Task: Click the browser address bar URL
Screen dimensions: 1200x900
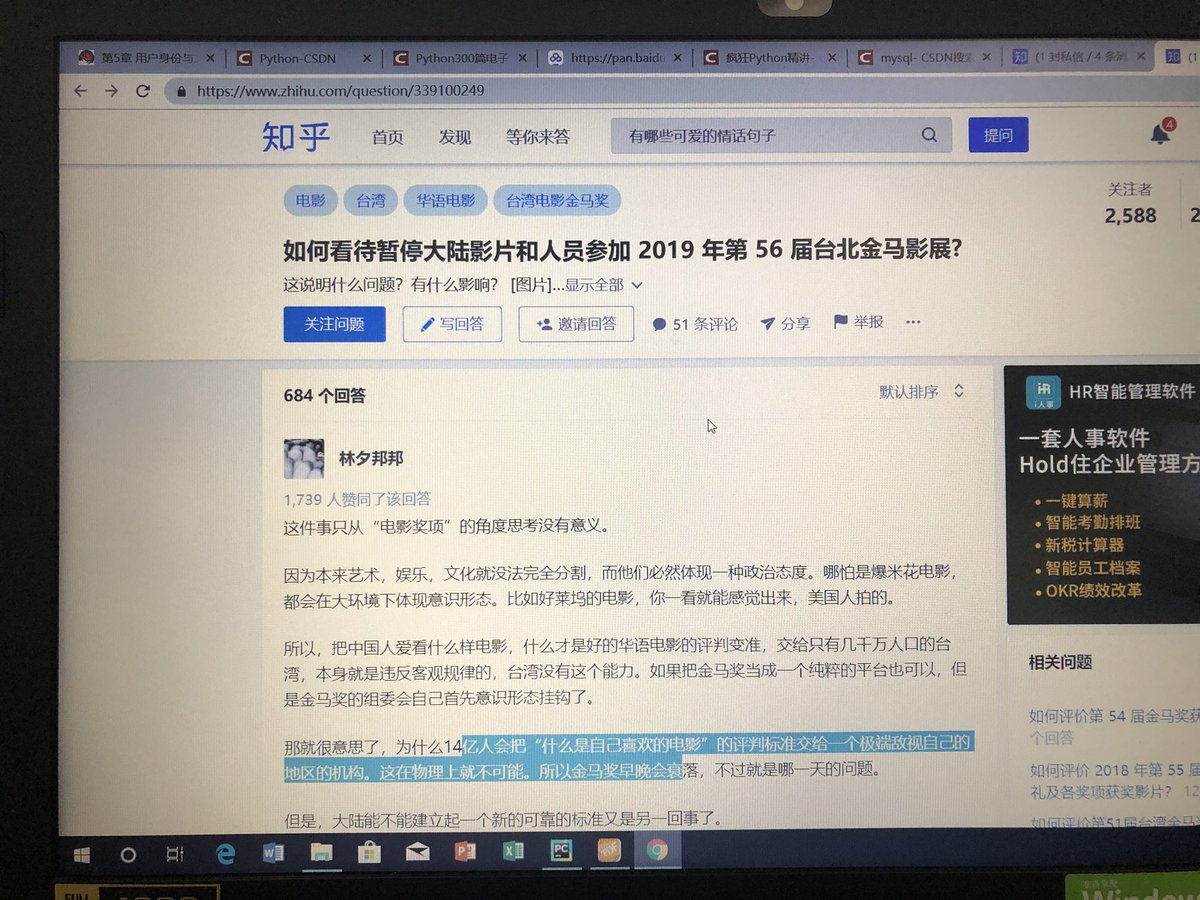Action: click(341, 90)
